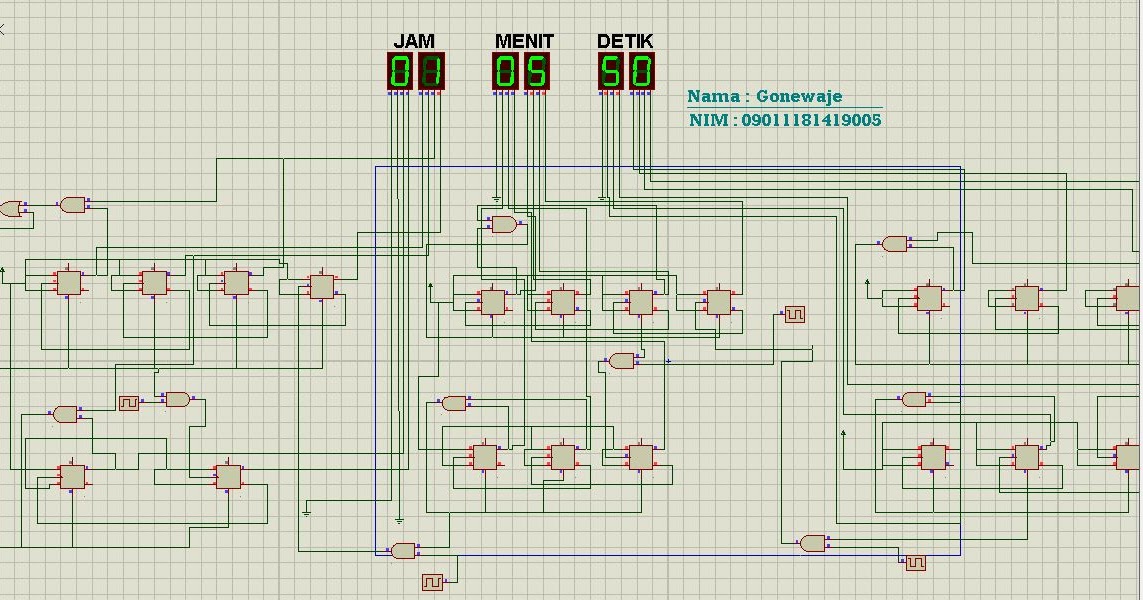Image resolution: width=1143 pixels, height=600 pixels.
Task: Select the MENIT tens-digit display showing 0
Action: pos(504,71)
